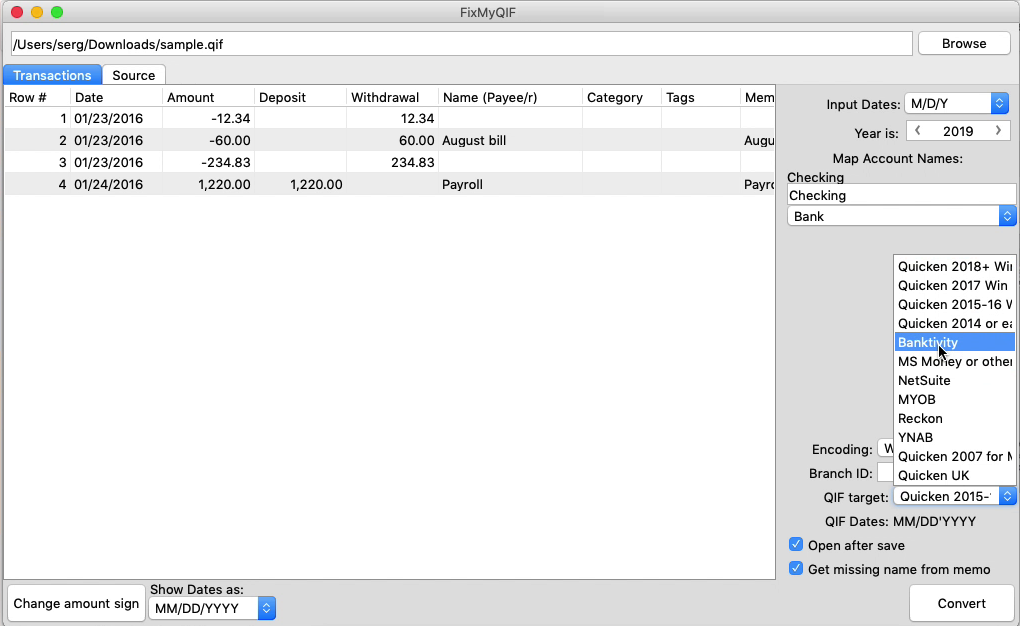The width and height of the screenshot is (1020, 626).
Task: Click the 234.83 withdrawal cell
Action: click(x=392, y=163)
